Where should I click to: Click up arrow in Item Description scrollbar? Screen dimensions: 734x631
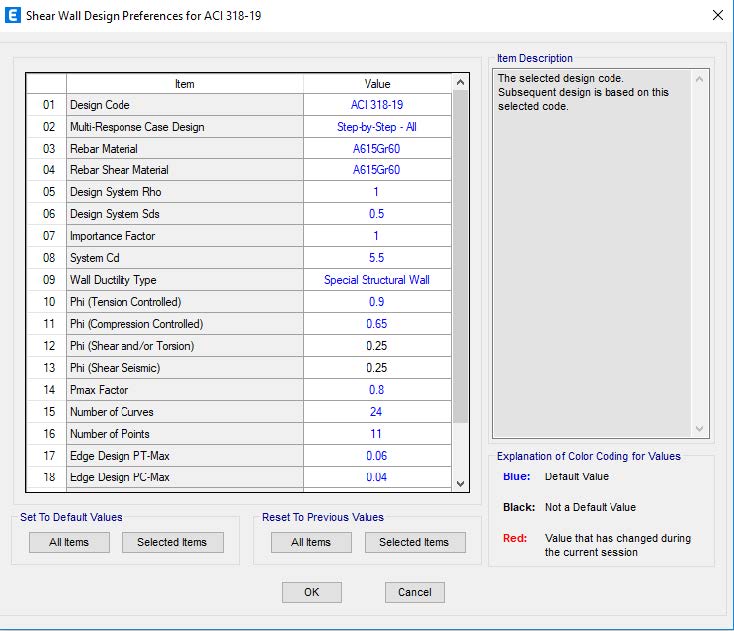click(699, 79)
